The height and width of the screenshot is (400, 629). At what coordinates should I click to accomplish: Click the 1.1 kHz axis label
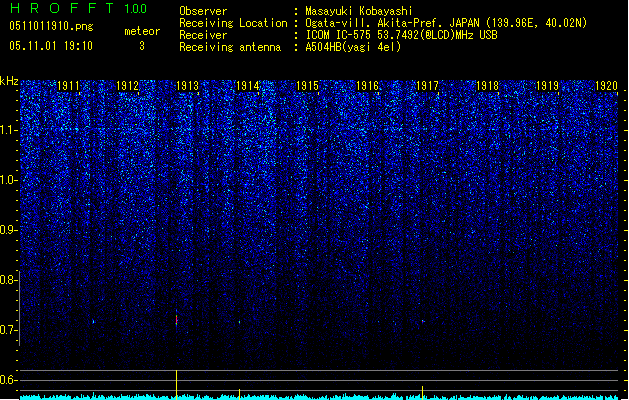click(8, 130)
